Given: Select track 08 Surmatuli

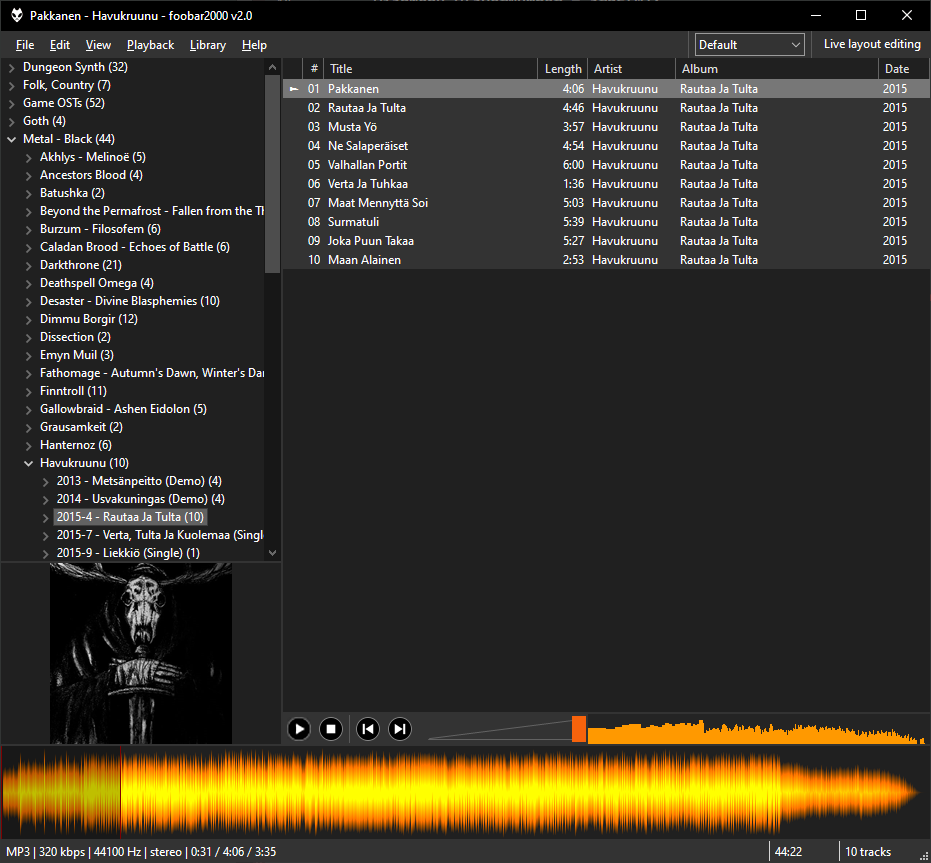Looking at the screenshot, I should [x=606, y=222].
